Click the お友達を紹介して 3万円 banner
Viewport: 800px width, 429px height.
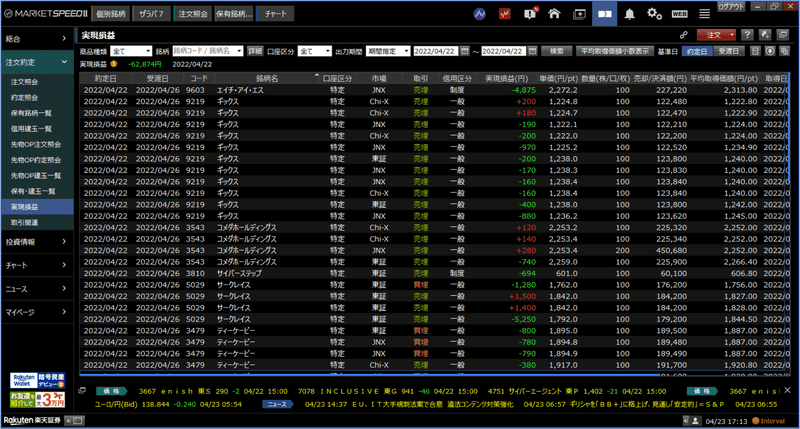tap(37, 399)
